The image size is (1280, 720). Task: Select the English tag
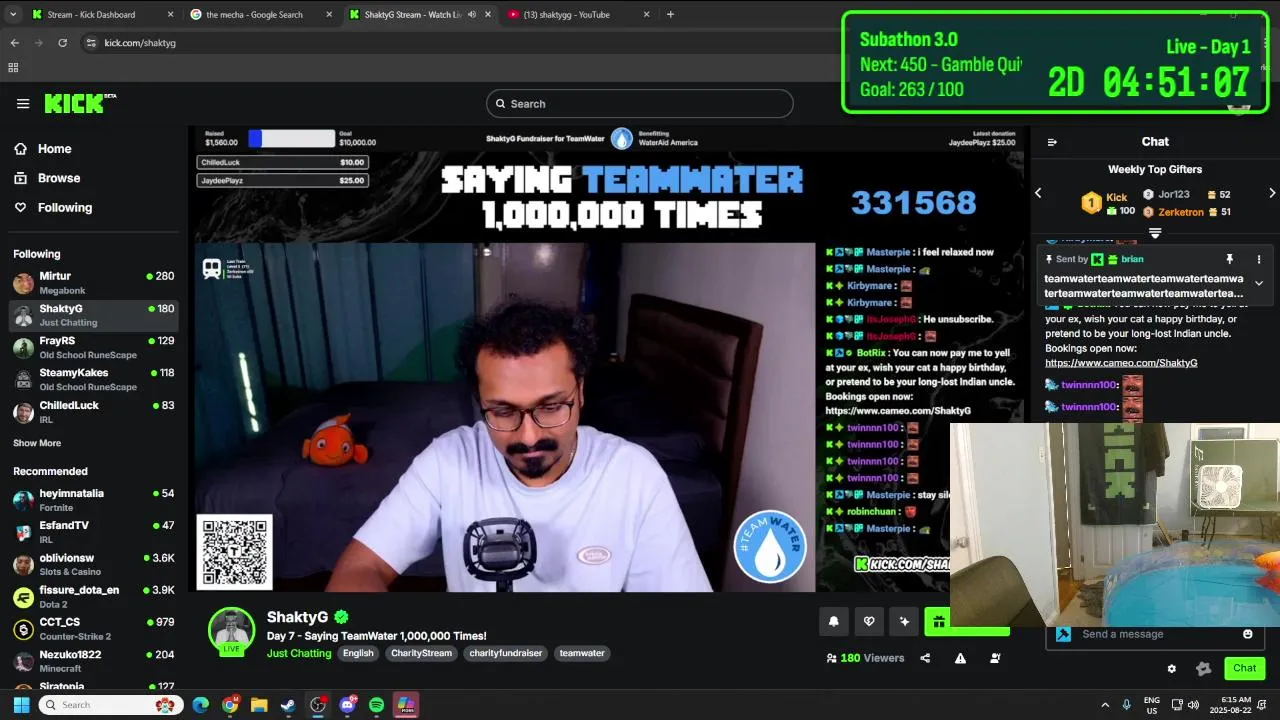click(x=358, y=653)
